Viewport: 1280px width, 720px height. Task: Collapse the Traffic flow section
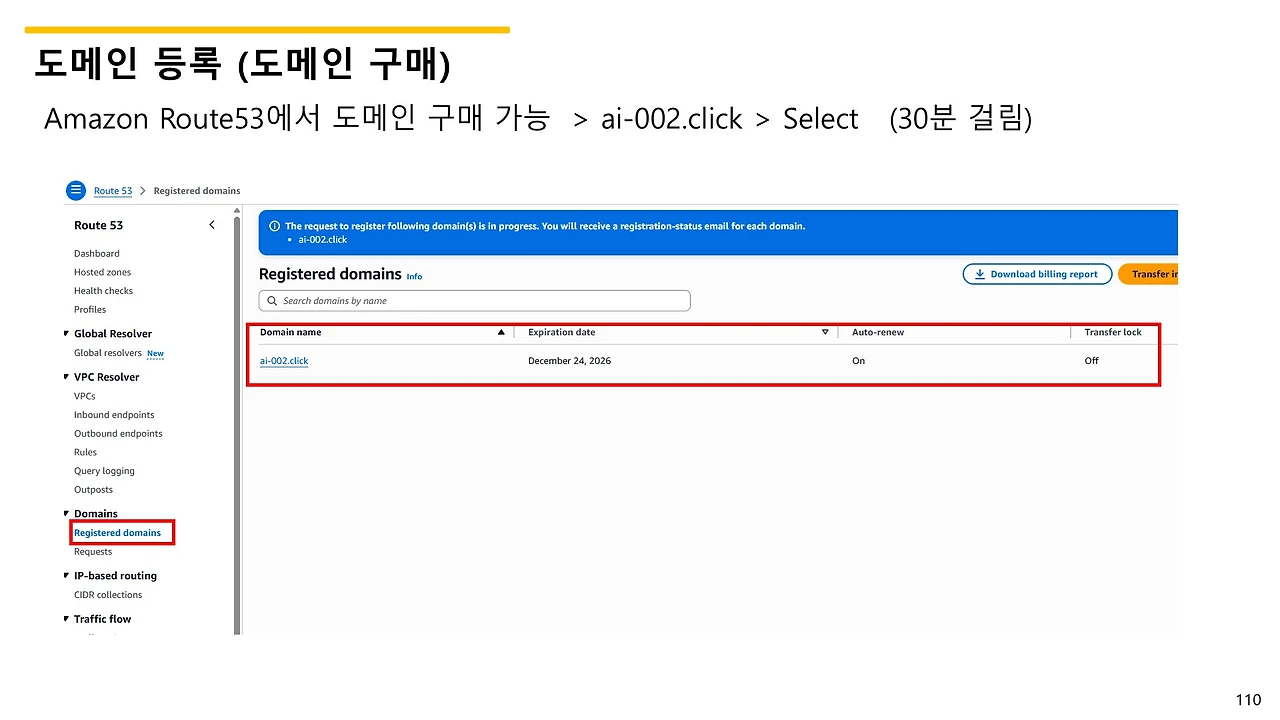pos(66,618)
